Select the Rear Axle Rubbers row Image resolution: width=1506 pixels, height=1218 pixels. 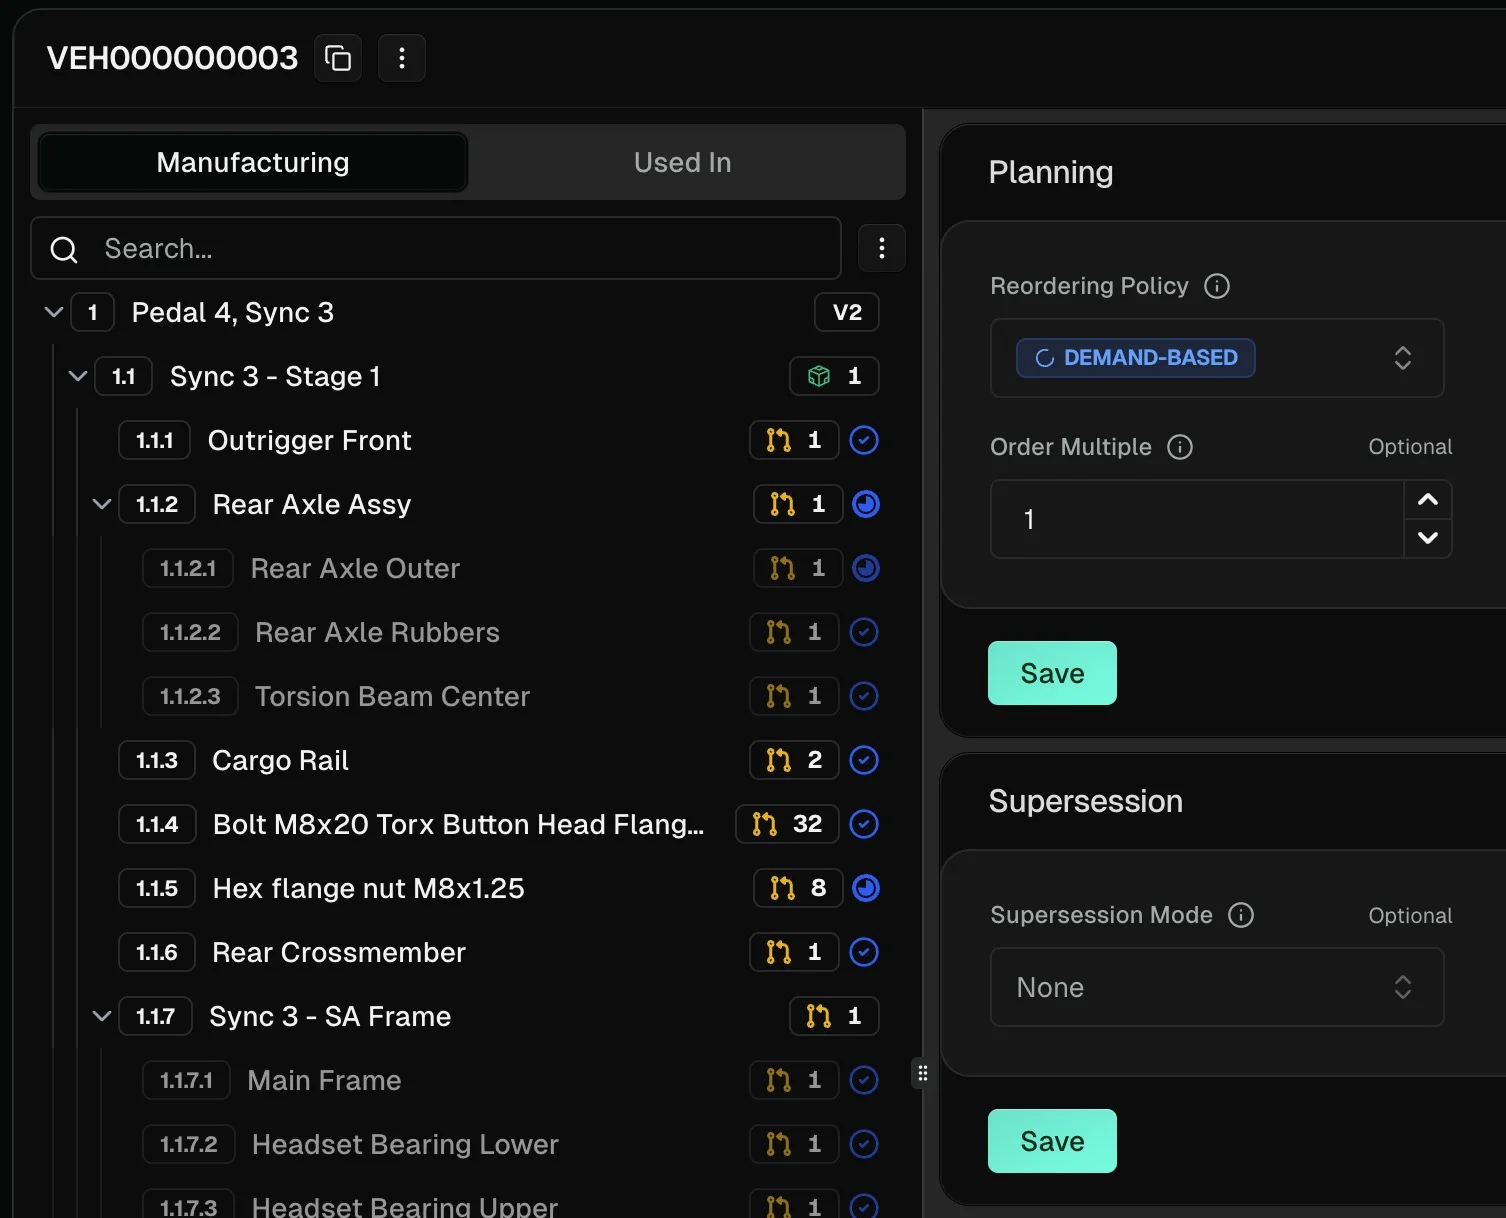[x=510, y=632]
